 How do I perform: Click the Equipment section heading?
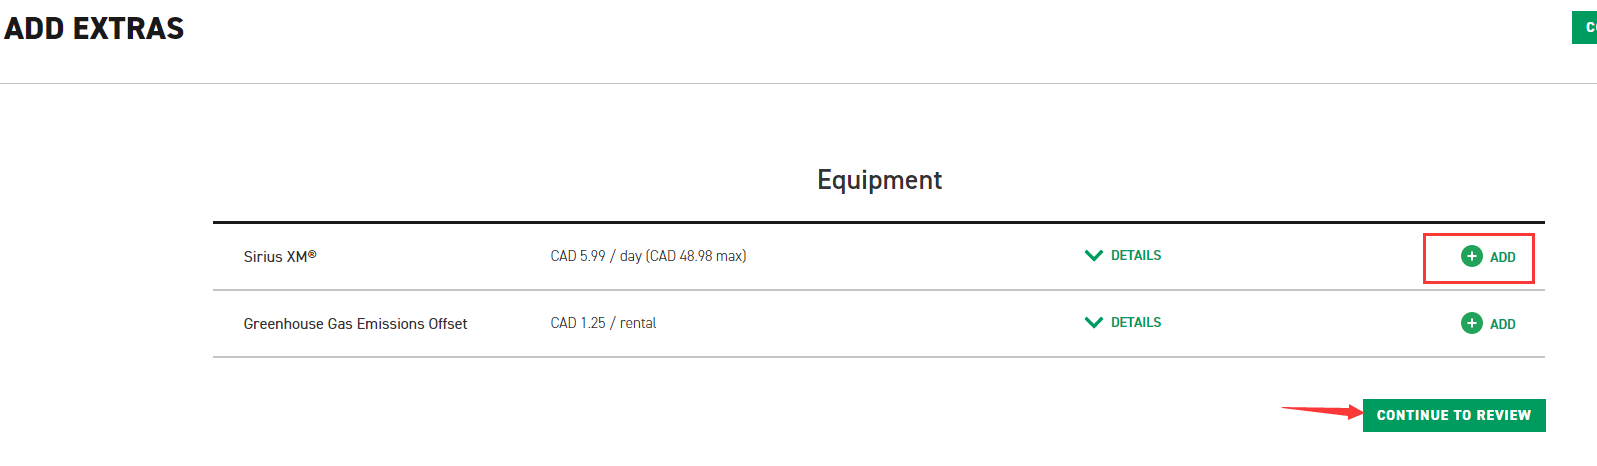(879, 180)
